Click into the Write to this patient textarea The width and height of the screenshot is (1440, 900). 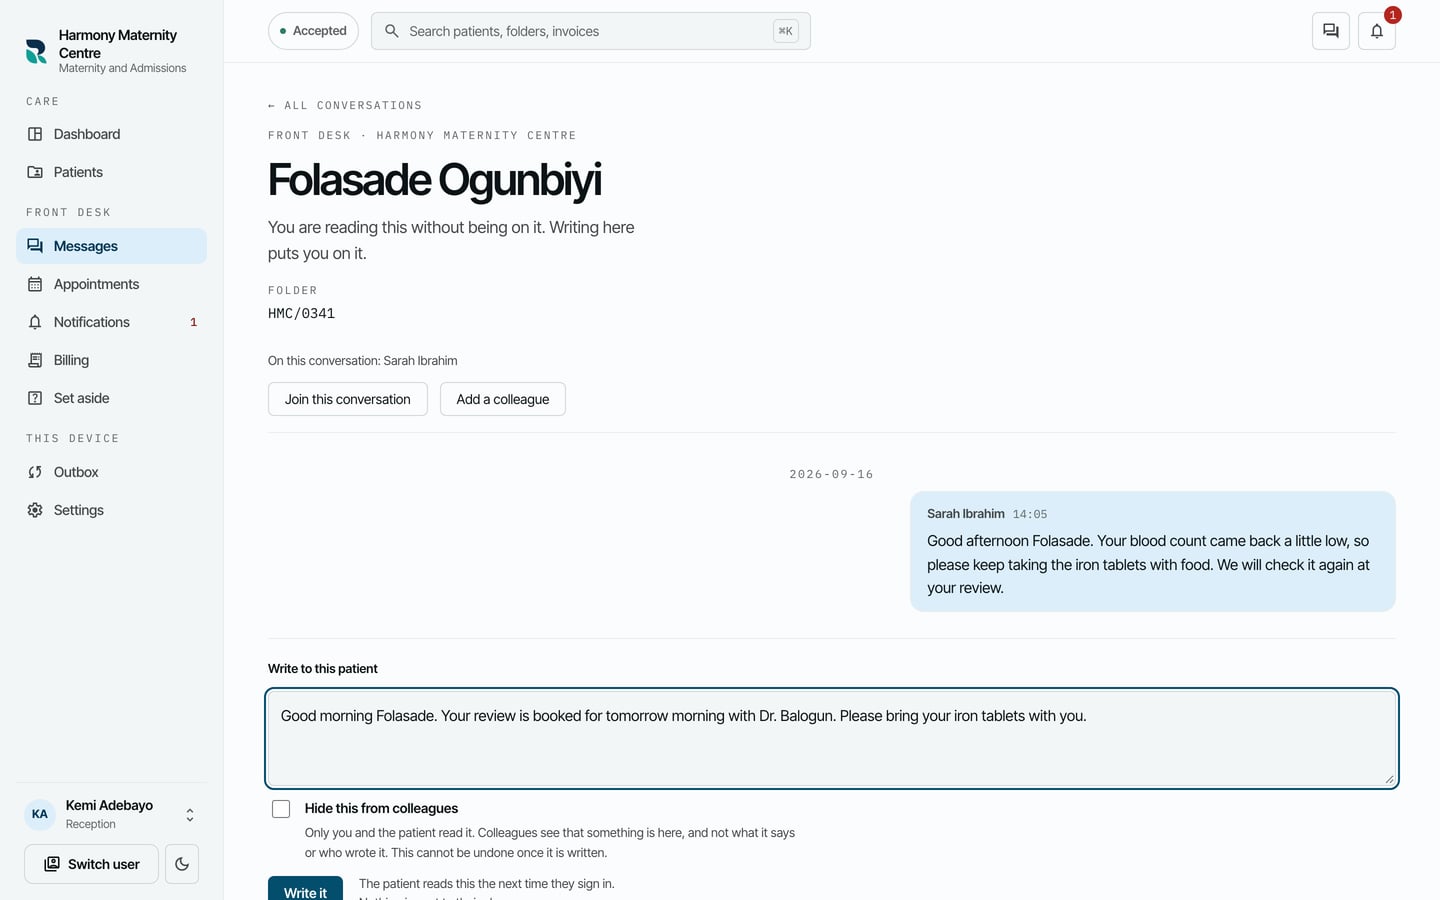pos(832,739)
